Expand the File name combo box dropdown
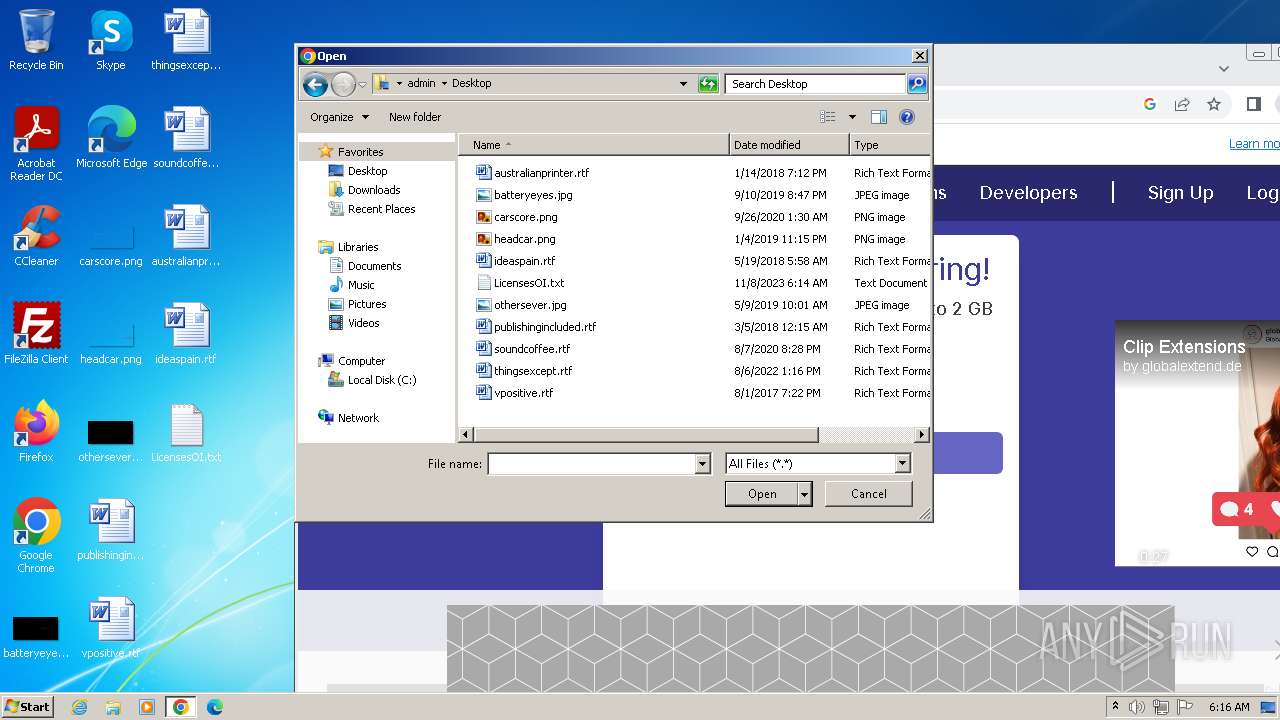The image size is (1280, 720). click(702, 464)
